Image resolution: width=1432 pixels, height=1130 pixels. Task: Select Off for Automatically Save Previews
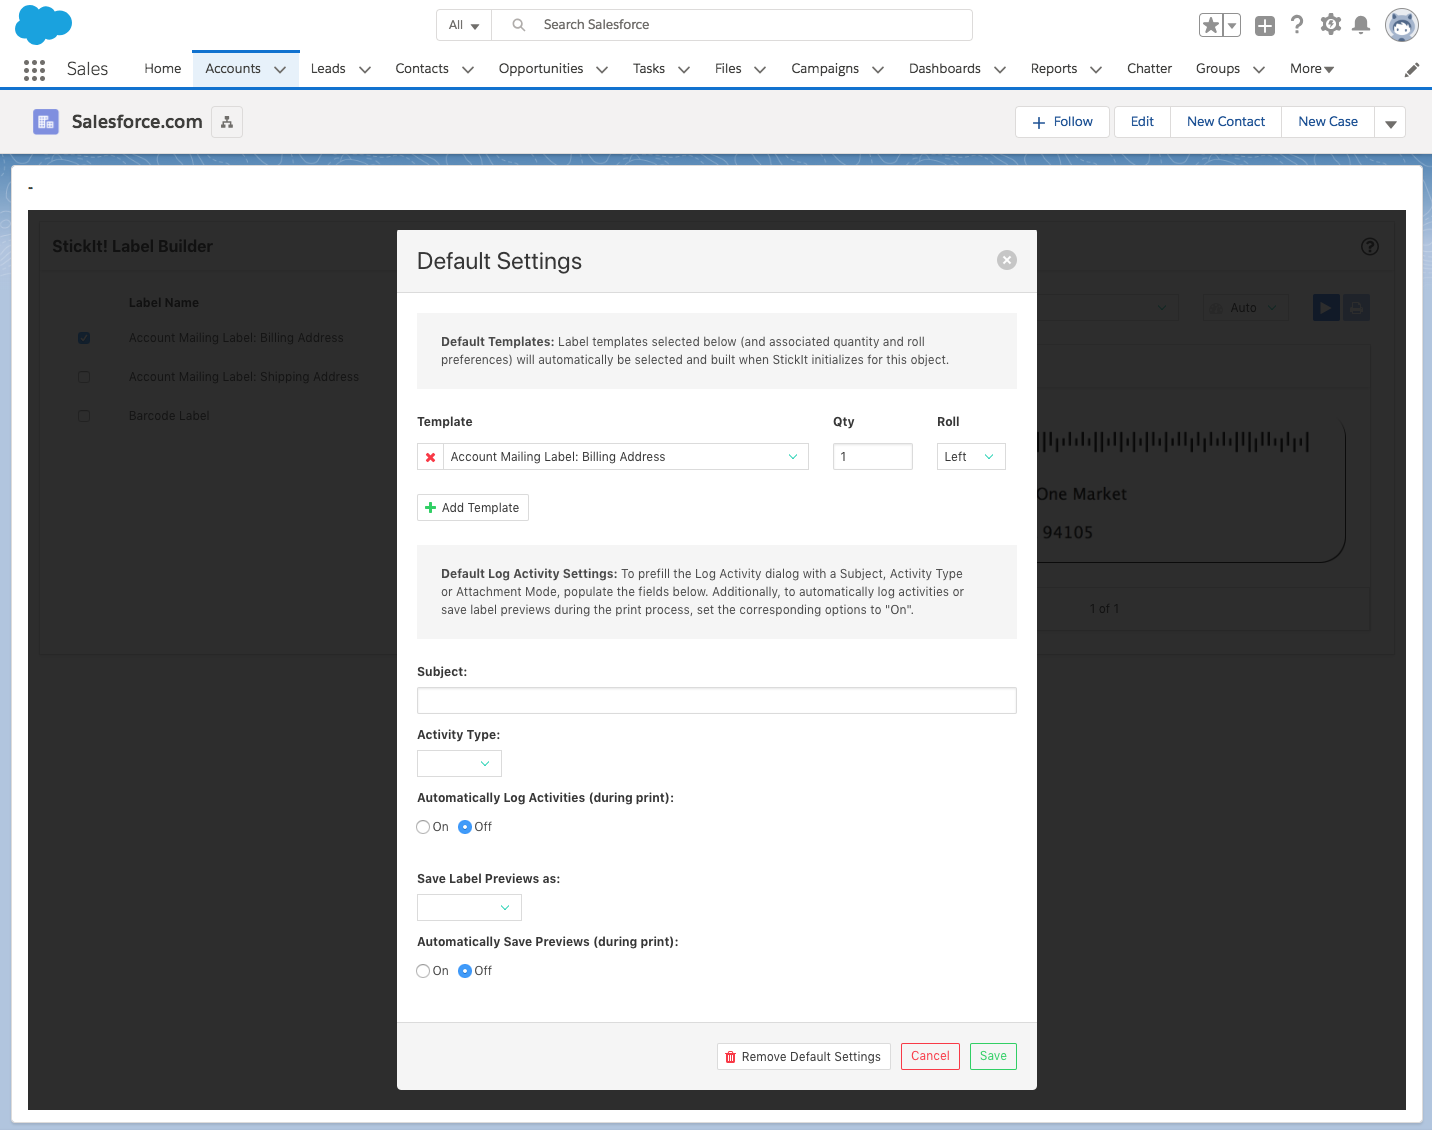tap(465, 971)
